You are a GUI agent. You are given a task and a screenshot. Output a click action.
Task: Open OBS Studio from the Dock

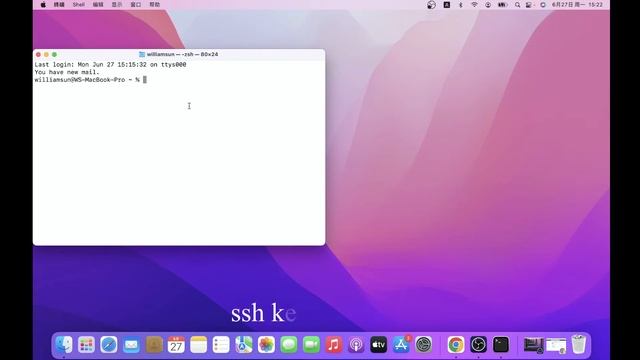pyautogui.click(x=478, y=345)
